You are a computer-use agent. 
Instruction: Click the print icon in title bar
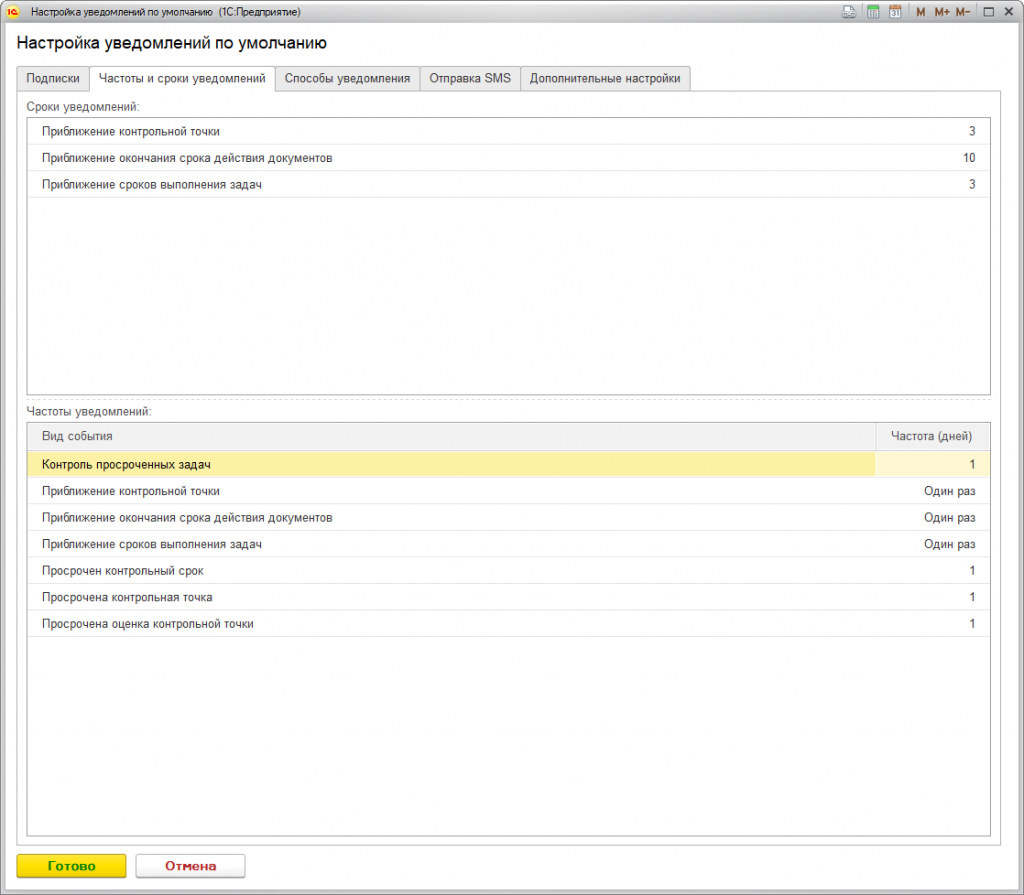[848, 12]
